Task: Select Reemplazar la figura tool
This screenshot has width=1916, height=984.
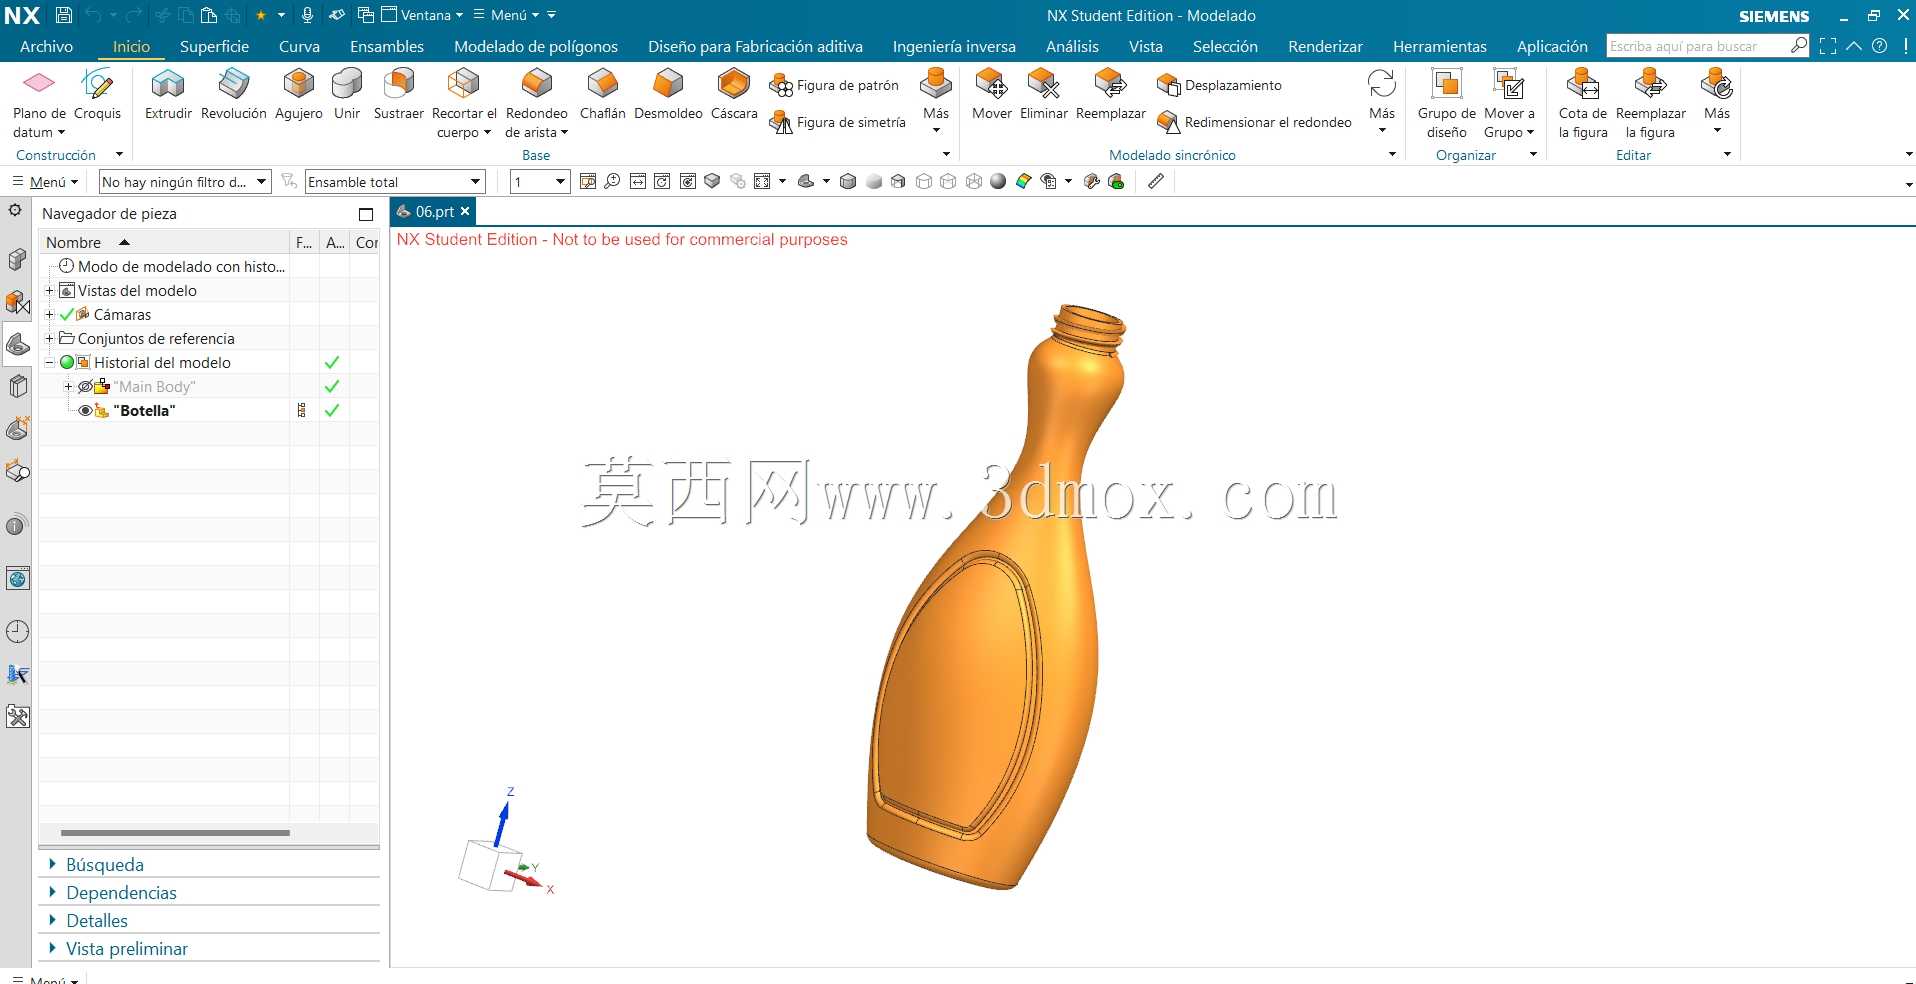Action: tap(1650, 103)
